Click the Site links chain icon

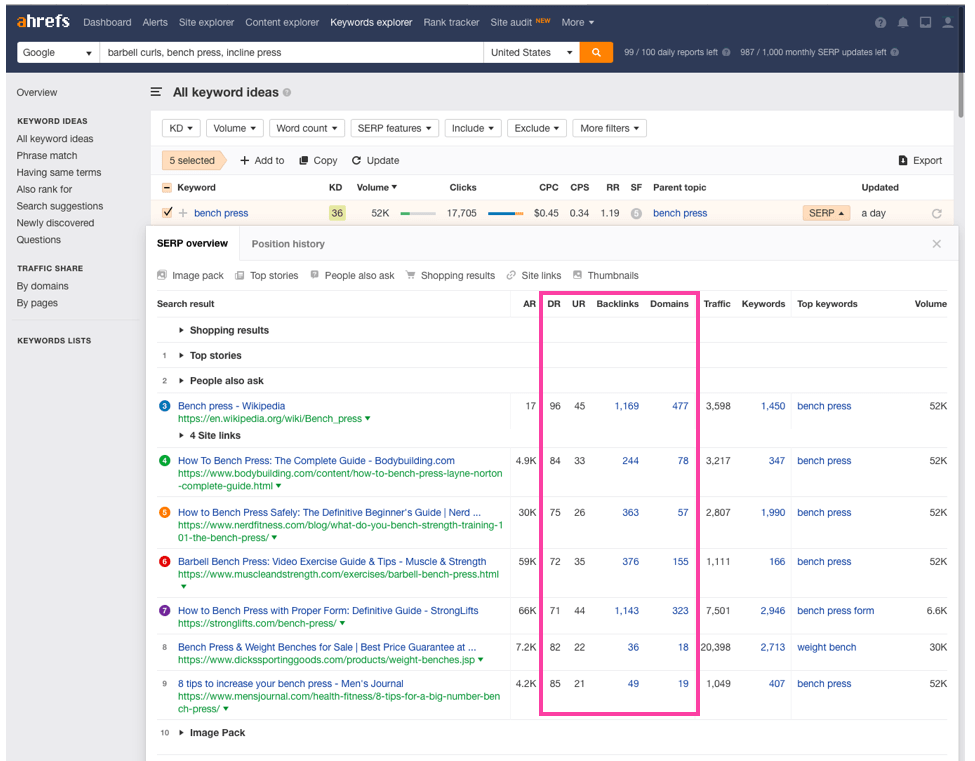pyautogui.click(x=511, y=275)
